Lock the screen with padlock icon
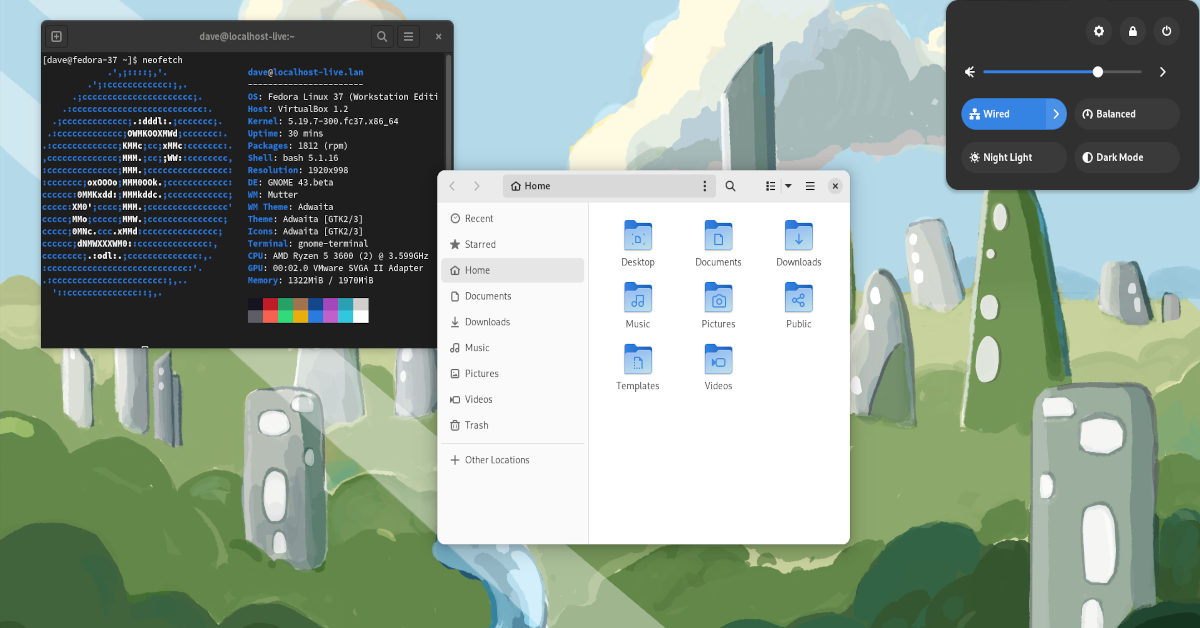The width and height of the screenshot is (1200, 628). point(1133,32)
